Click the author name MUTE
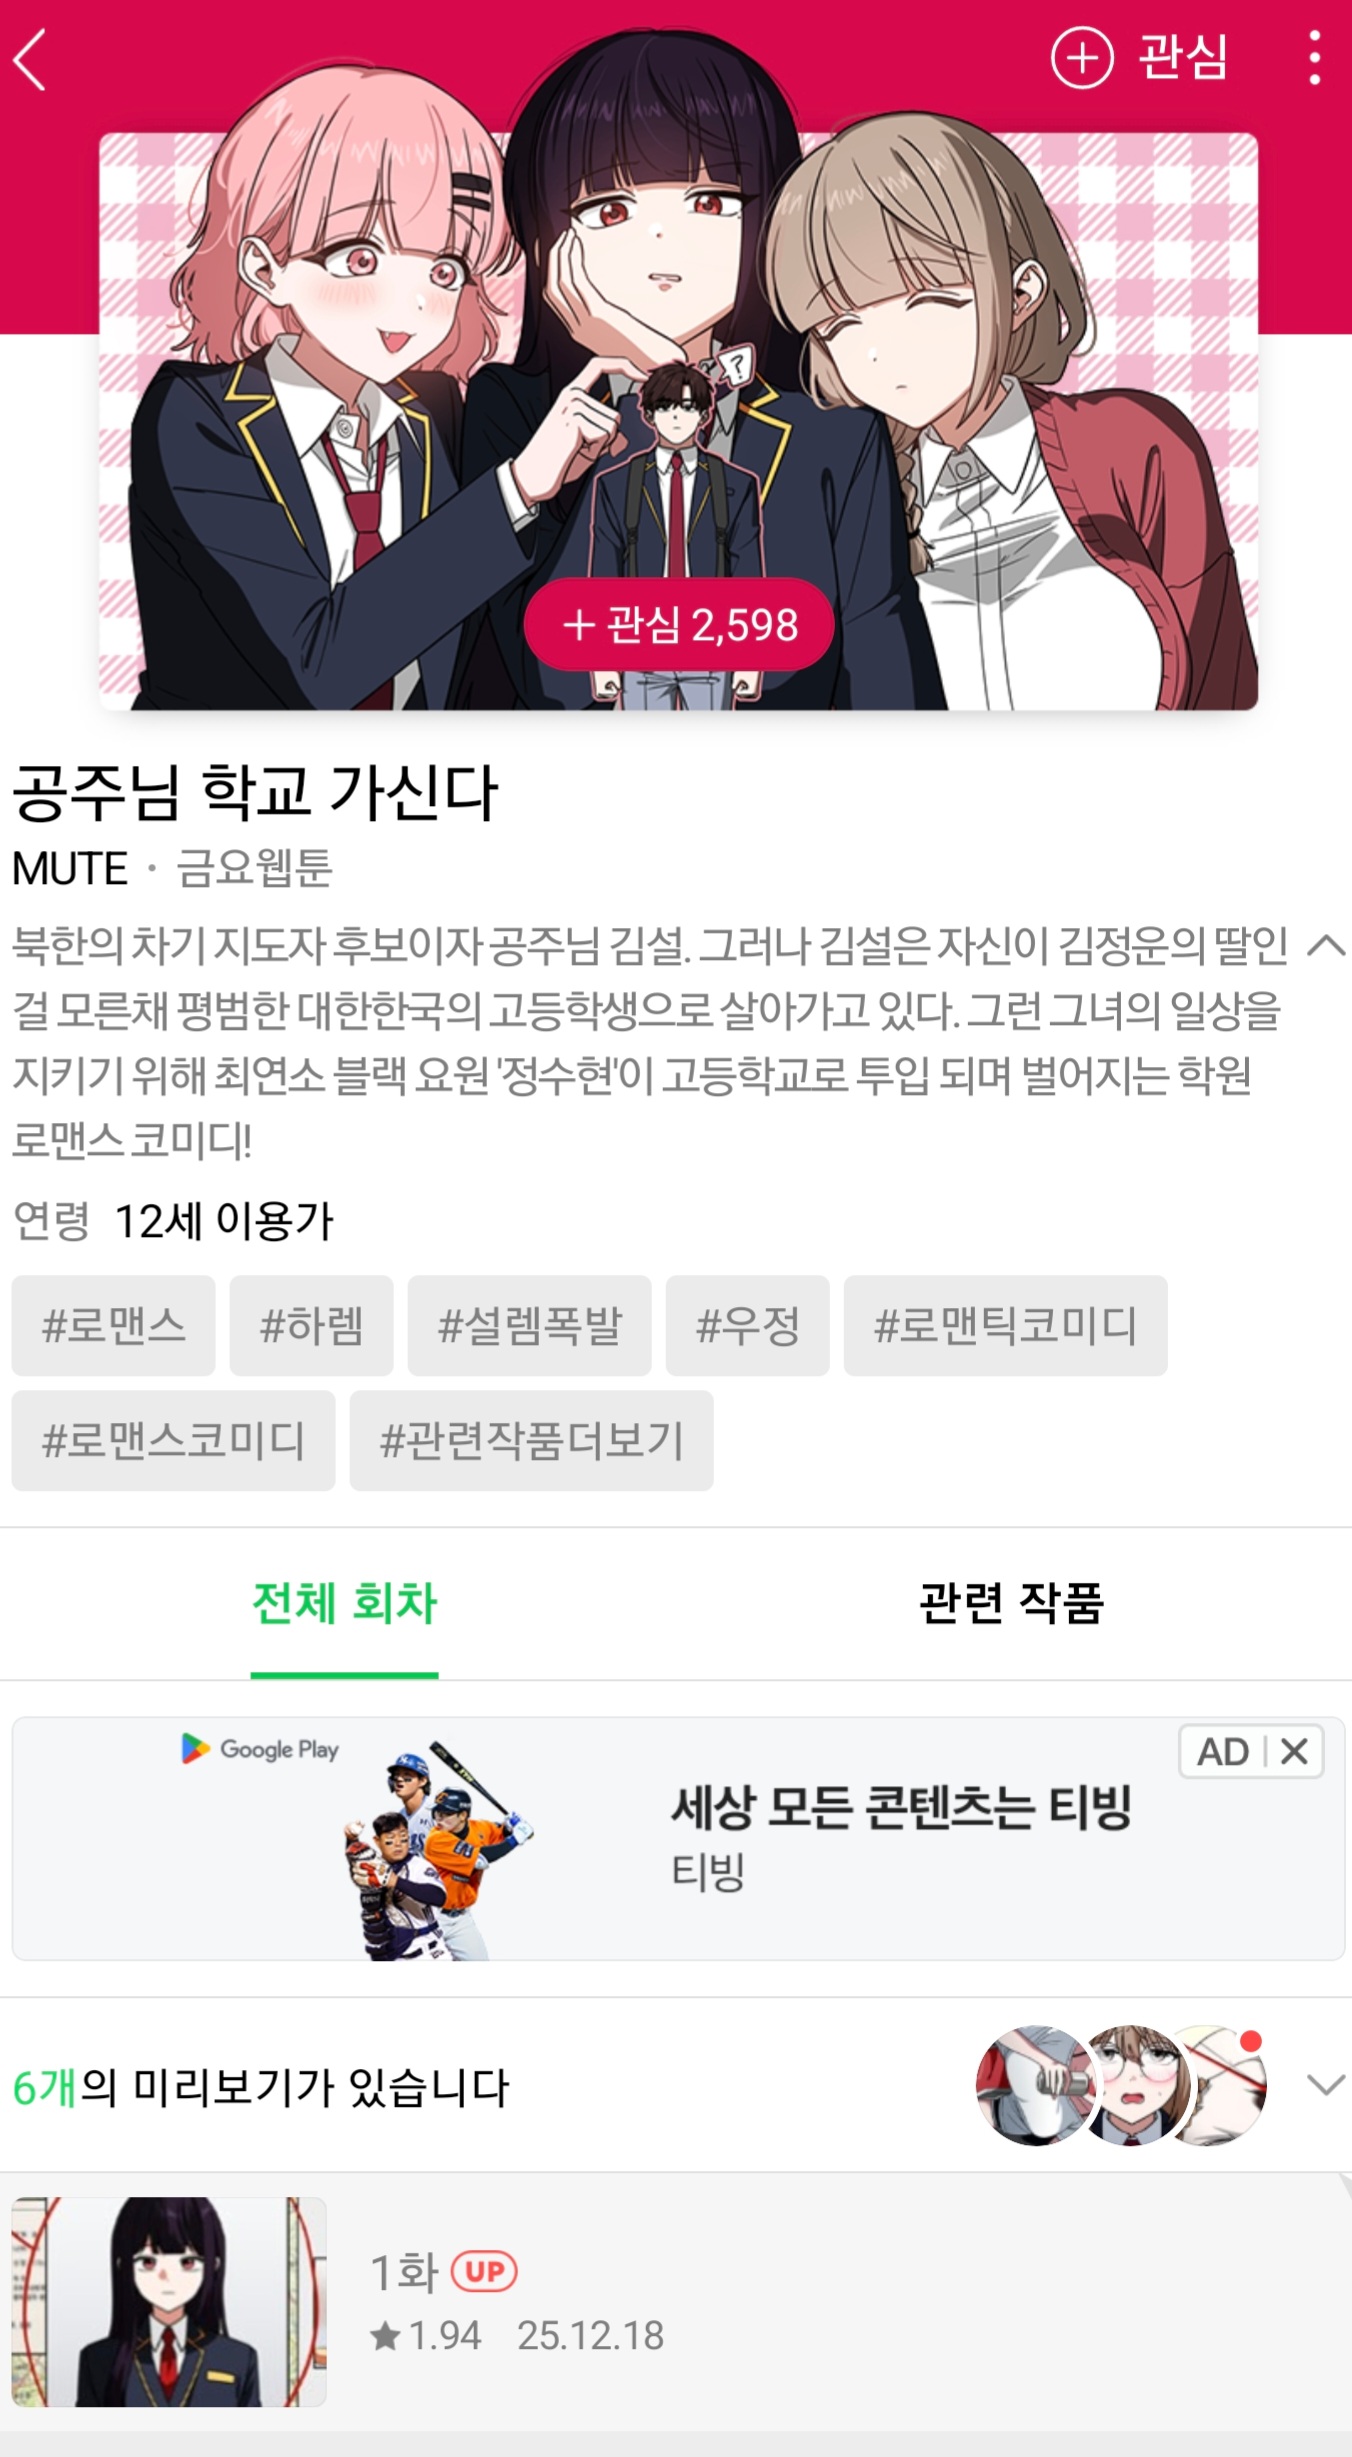 pos(70,868)
